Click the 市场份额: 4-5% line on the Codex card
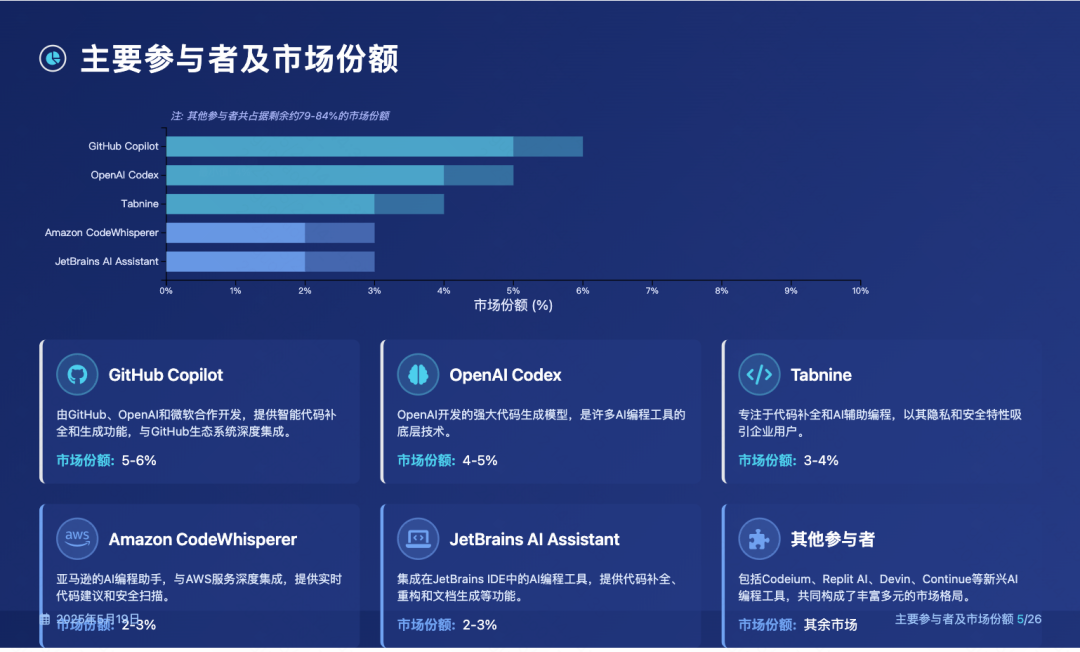1080x652 pixels. [x=448, y=461]
